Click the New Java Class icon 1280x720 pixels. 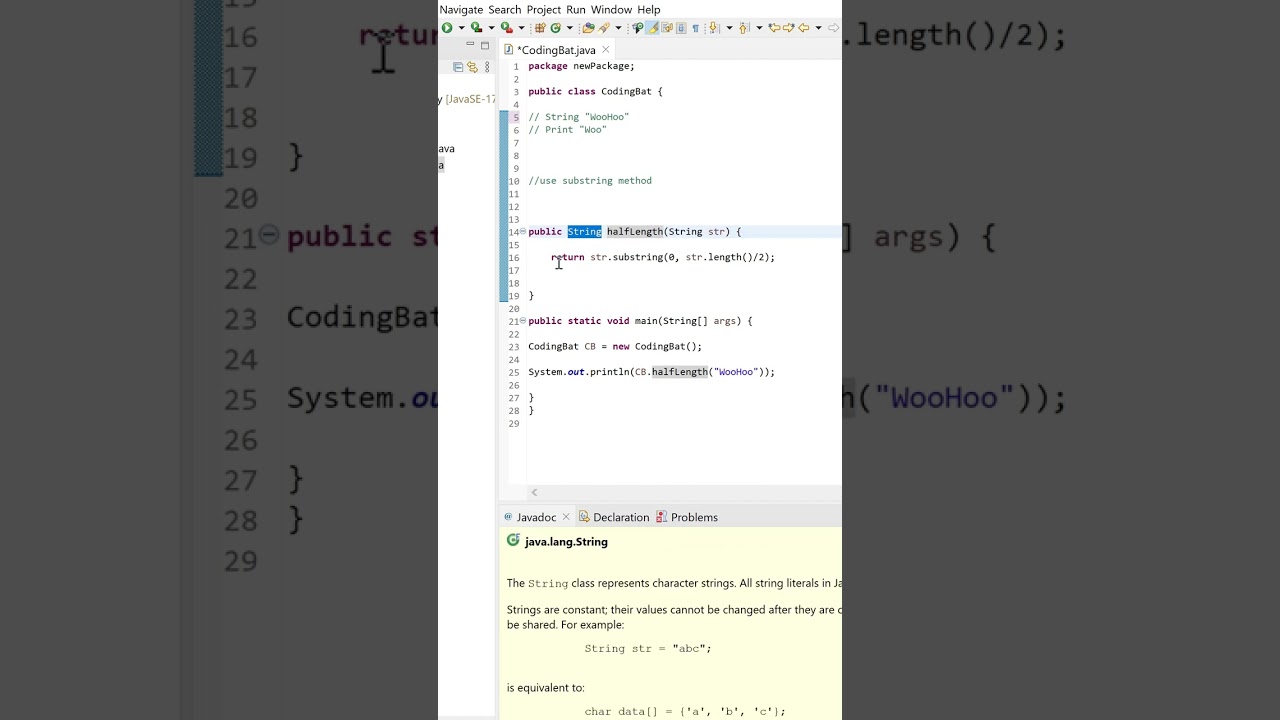555,28
